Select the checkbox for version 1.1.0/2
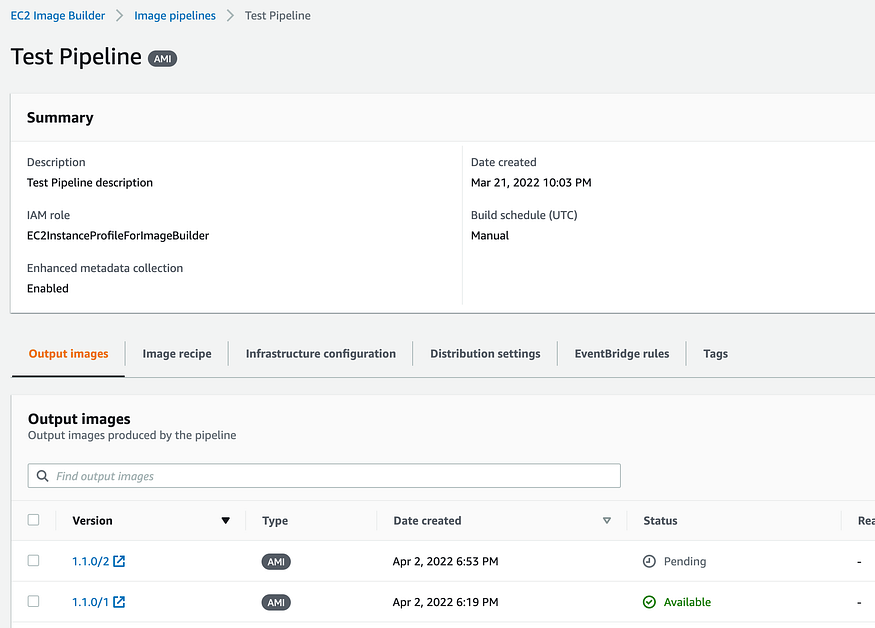Viewport: 875px width, 628px height. pyautogui.click(x=33, y=560)
